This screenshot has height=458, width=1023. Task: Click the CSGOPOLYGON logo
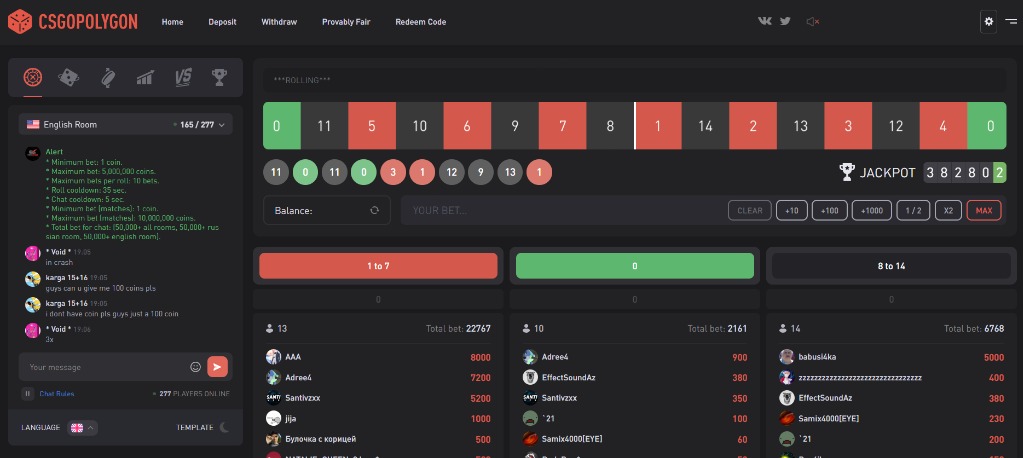tap(72, 22)
